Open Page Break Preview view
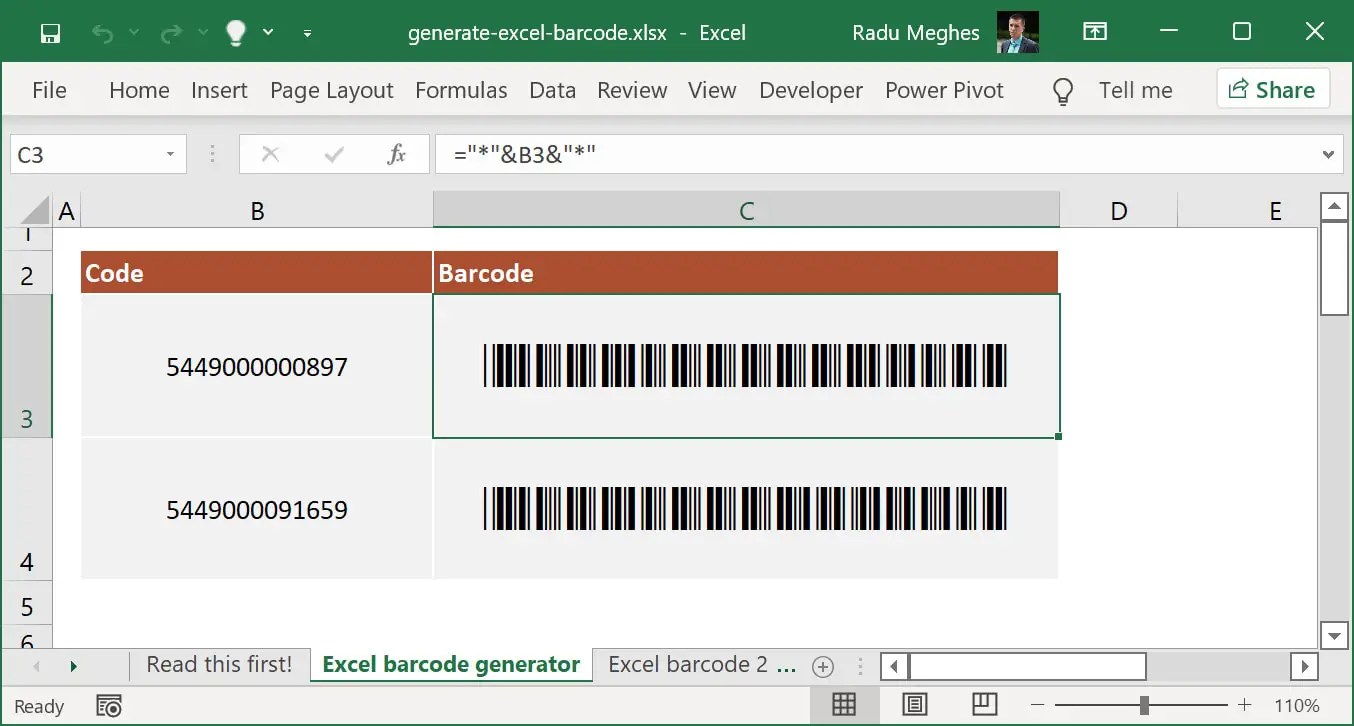The height and width of the screenshot is (726, 1354). [x=984, y=704]
